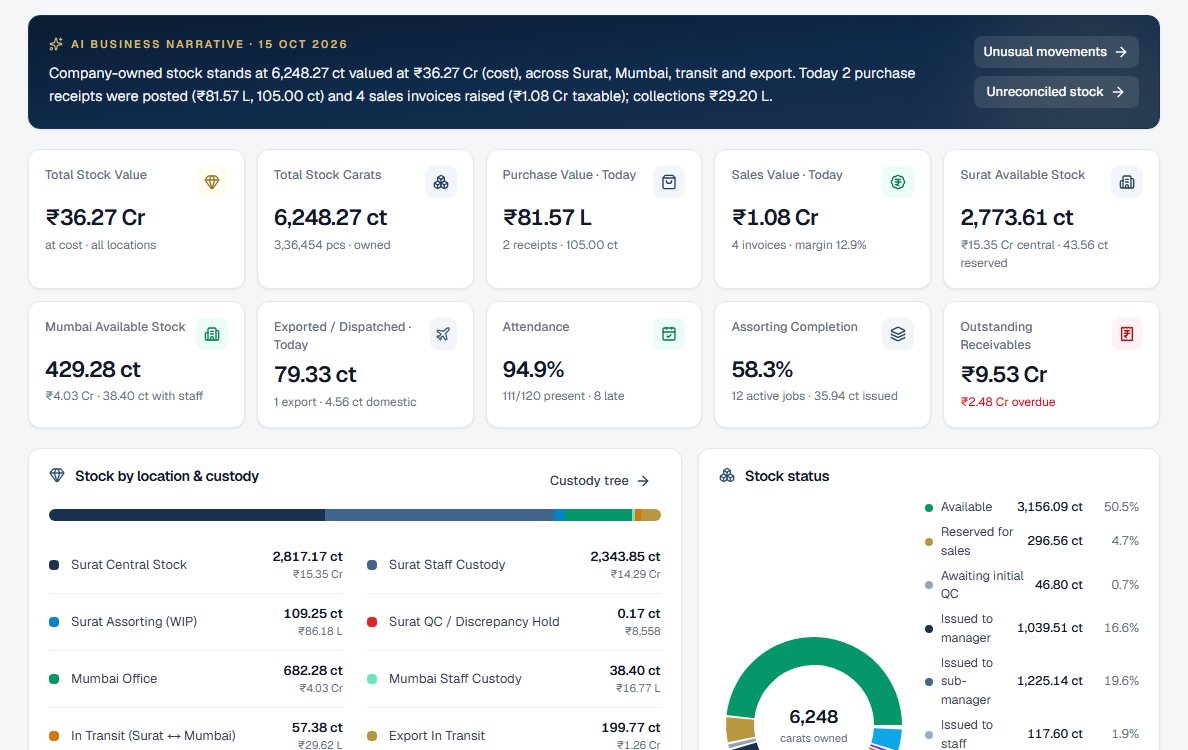Viewport: 1188px width, 750px height.
Task: Click the Mumbai Office green dot
Action: click(x=54, y=679)
